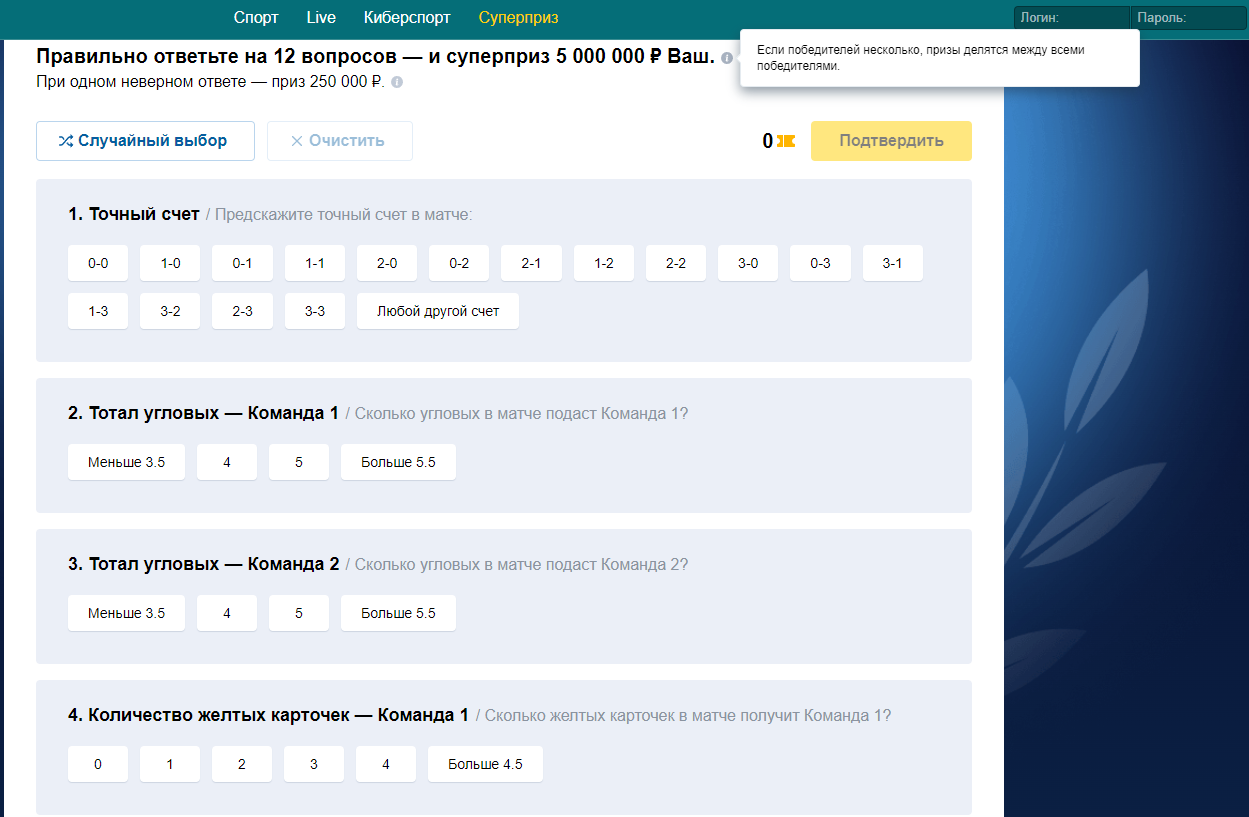Screen dimensions: 1249x817
Task: Open the Live navigation tab
Action: (x=321, y=18)
